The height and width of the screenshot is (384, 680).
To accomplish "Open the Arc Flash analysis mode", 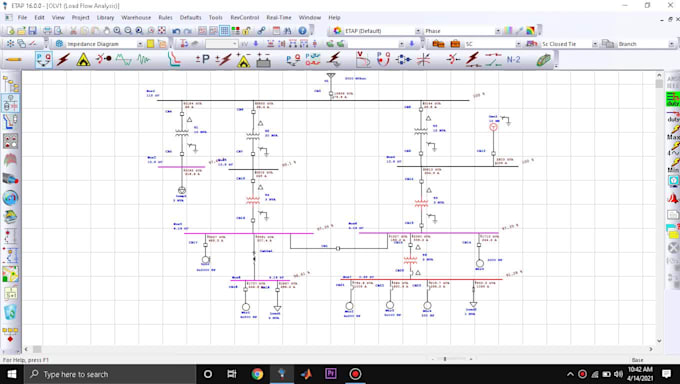I will tap(83, 59).
